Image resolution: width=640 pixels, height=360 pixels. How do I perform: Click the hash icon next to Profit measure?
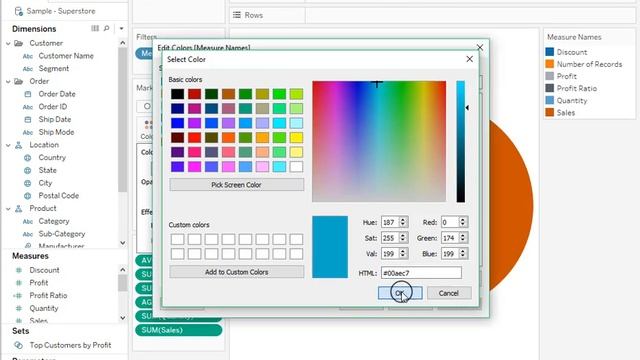pyautogui.click(x=19, y=283)
